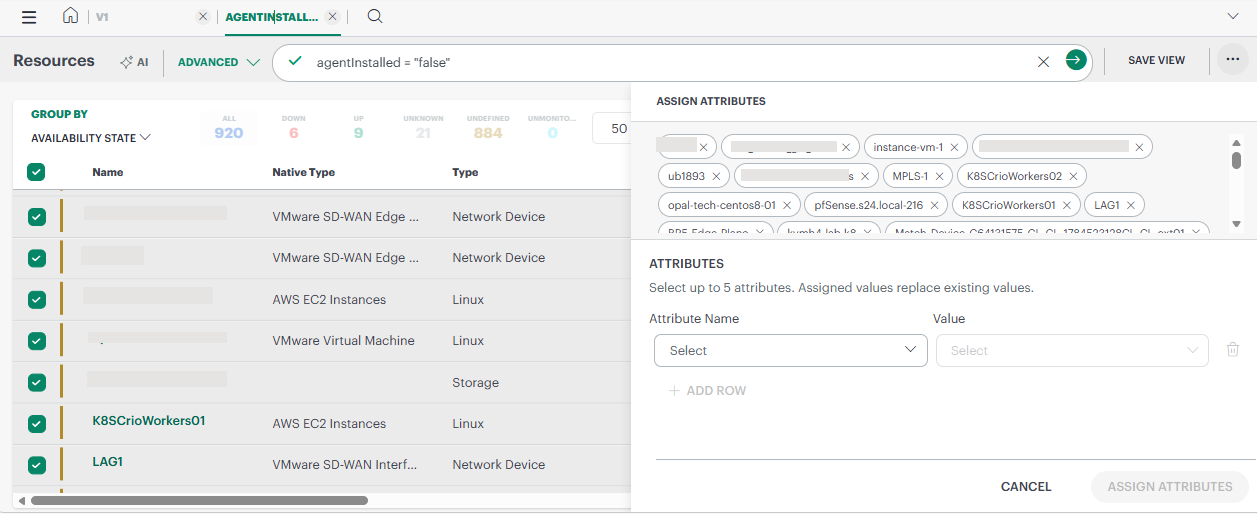Click the horizontal table scrollbar
Image resolution: width=1257 pixels, height=515 pixels.
(199, 500)
